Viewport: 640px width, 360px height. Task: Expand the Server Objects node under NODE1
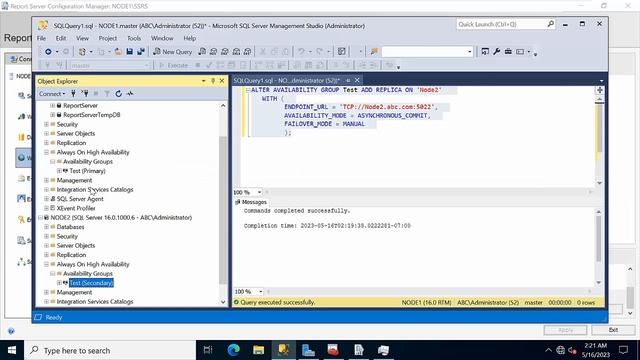[x=46, y=133]
